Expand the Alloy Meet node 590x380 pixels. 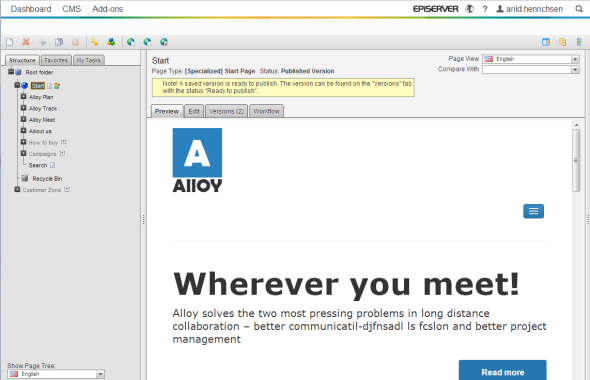coord(23,119)
